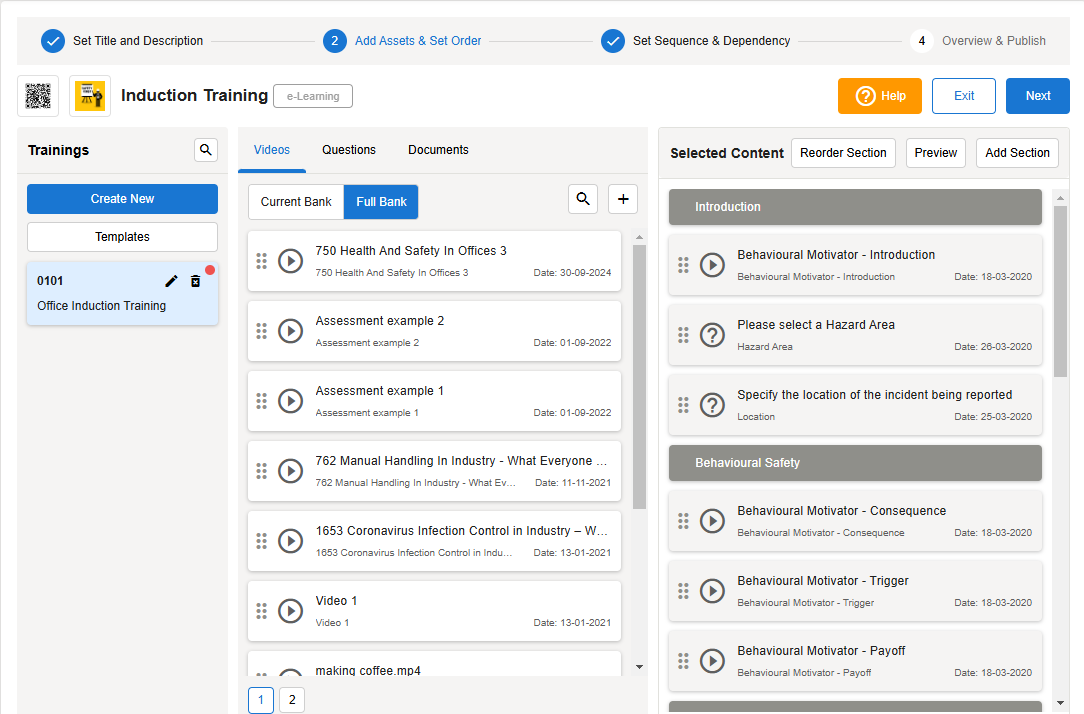Open search in the video bank

583,199
